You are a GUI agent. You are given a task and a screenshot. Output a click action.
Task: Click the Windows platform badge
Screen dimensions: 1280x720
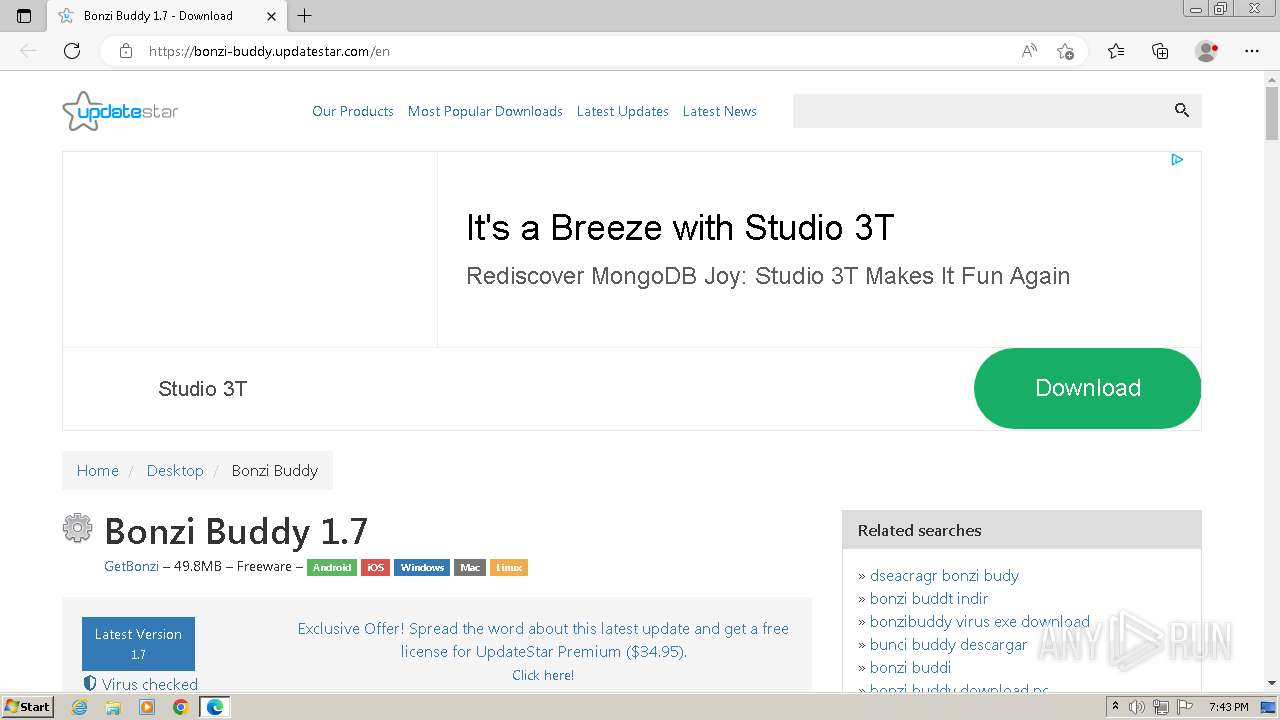[422, 567]
